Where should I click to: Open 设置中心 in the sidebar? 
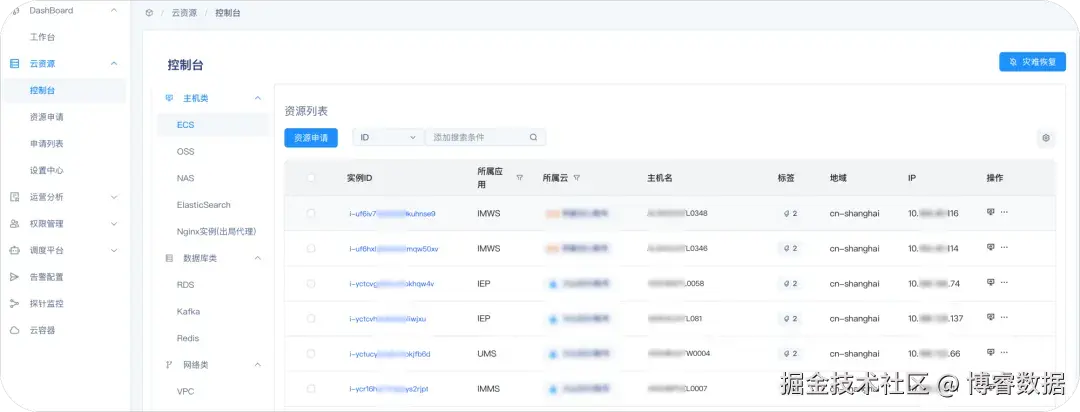point(46,170)
